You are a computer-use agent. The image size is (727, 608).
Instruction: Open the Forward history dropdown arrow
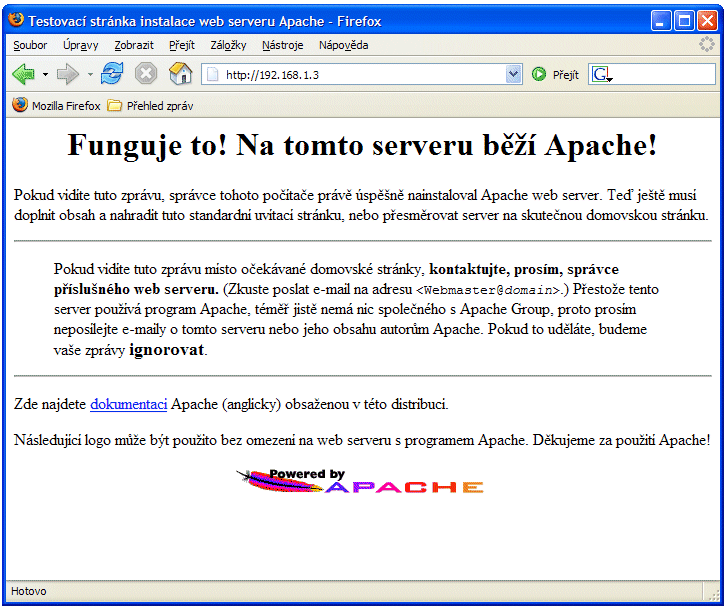coord(90,75)
